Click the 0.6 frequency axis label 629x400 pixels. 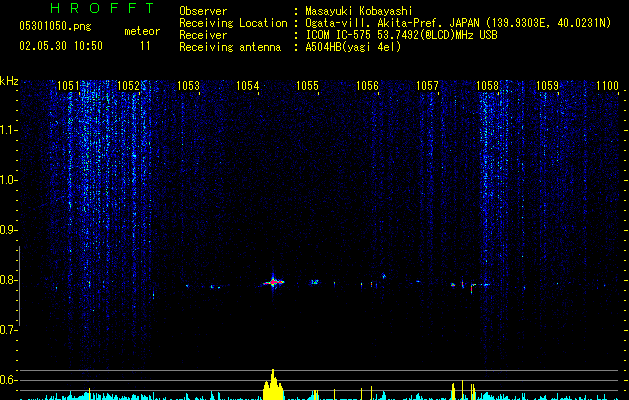pos(8,380)
